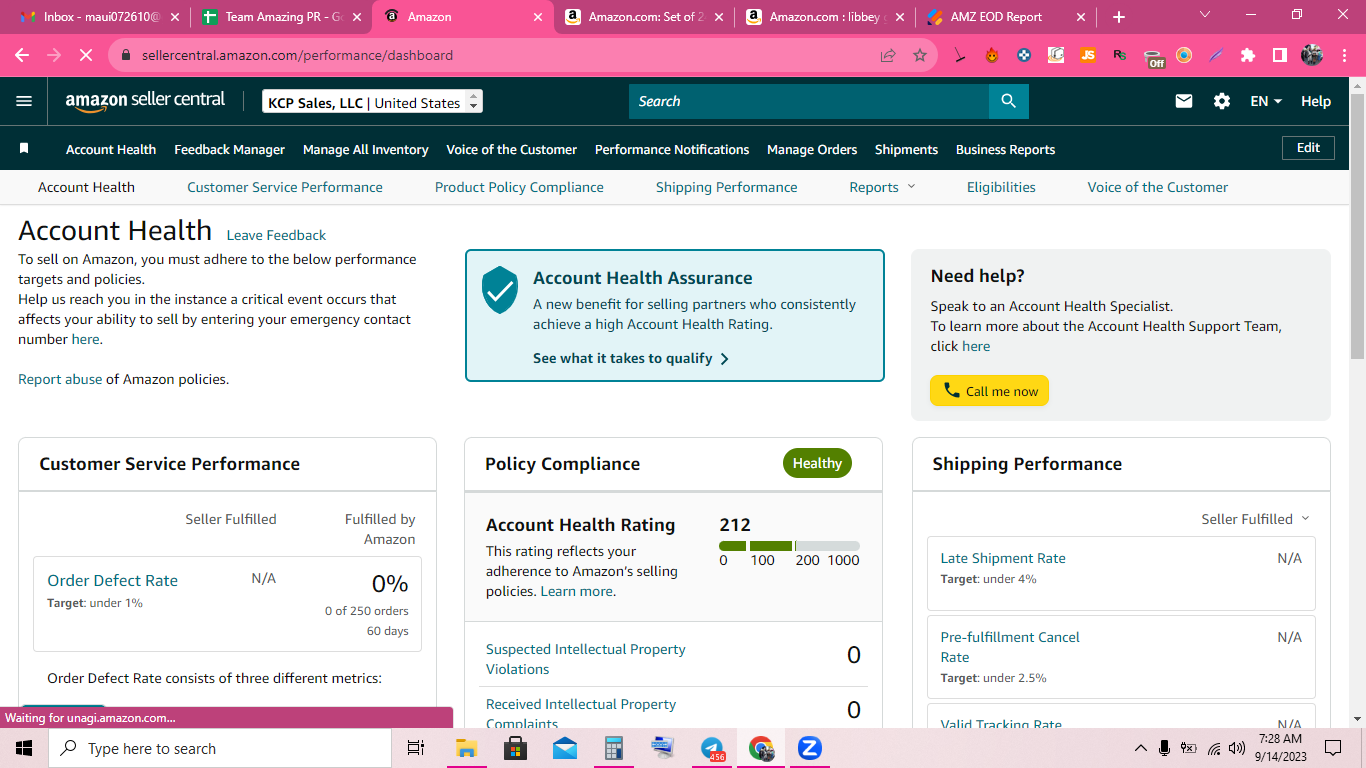Click the Amazon Seller Central logo

pos(145,101)
